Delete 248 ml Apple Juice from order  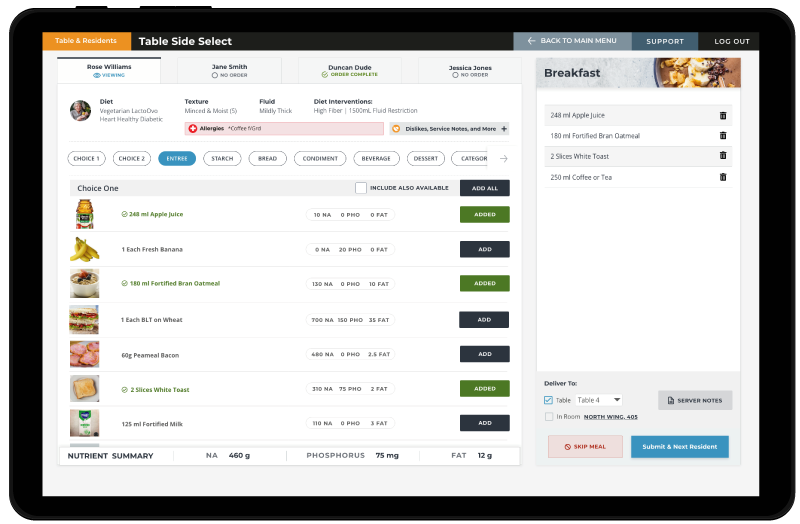[723, 116]
